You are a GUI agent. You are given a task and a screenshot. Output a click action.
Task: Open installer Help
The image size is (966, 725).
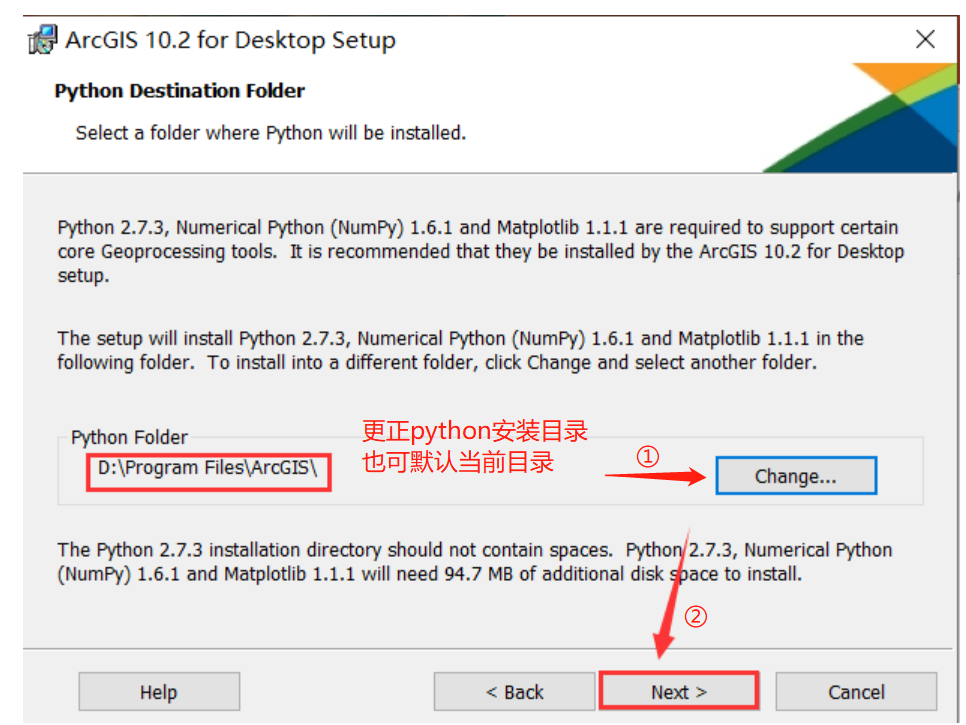tap(158, 691)
